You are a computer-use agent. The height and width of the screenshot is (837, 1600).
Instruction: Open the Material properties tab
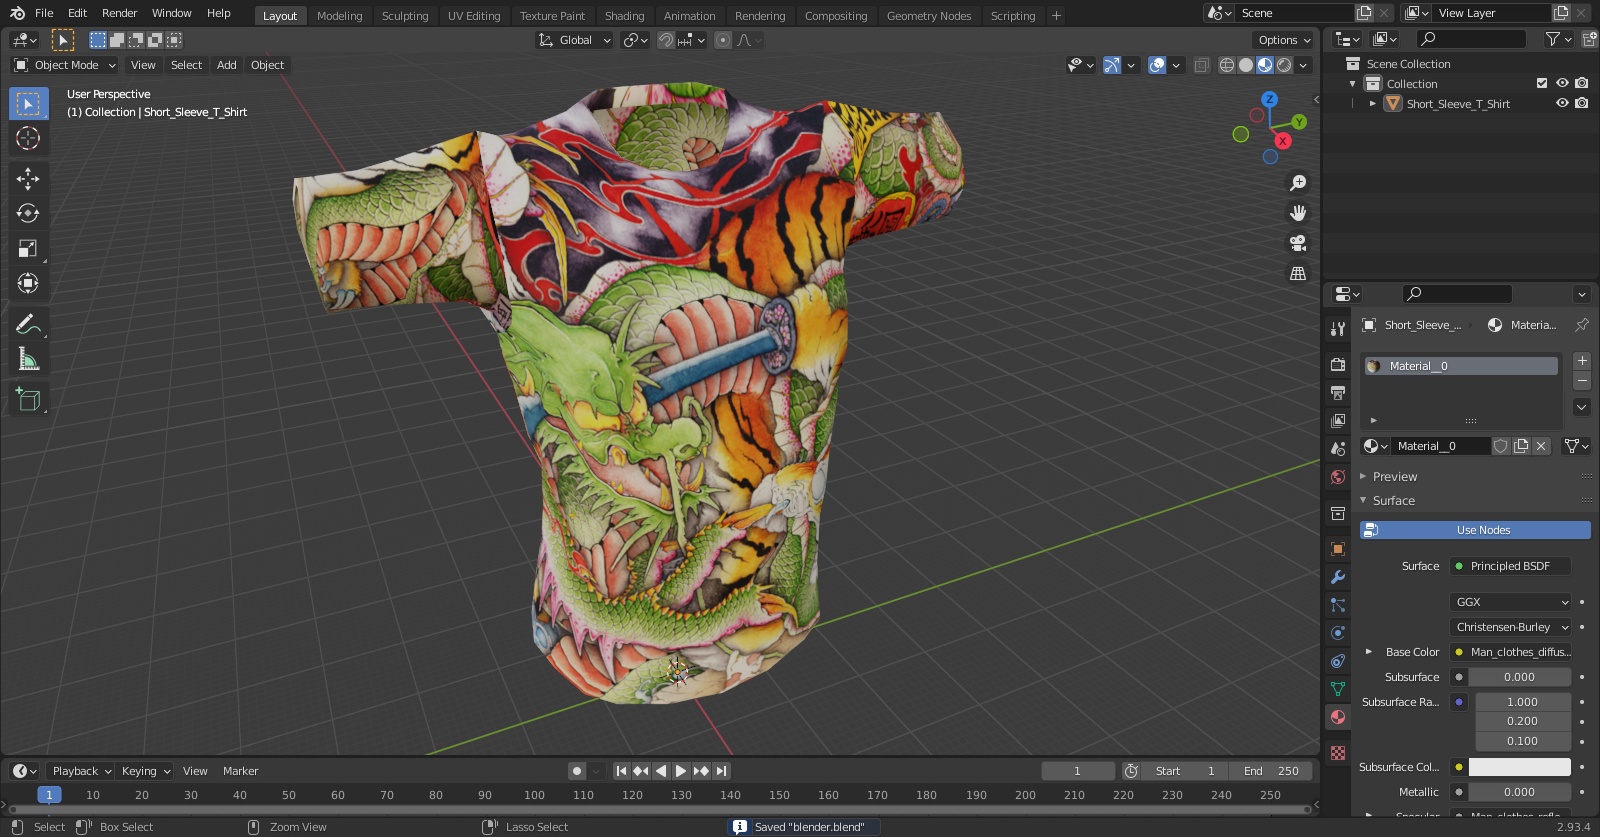(1338, 717)
